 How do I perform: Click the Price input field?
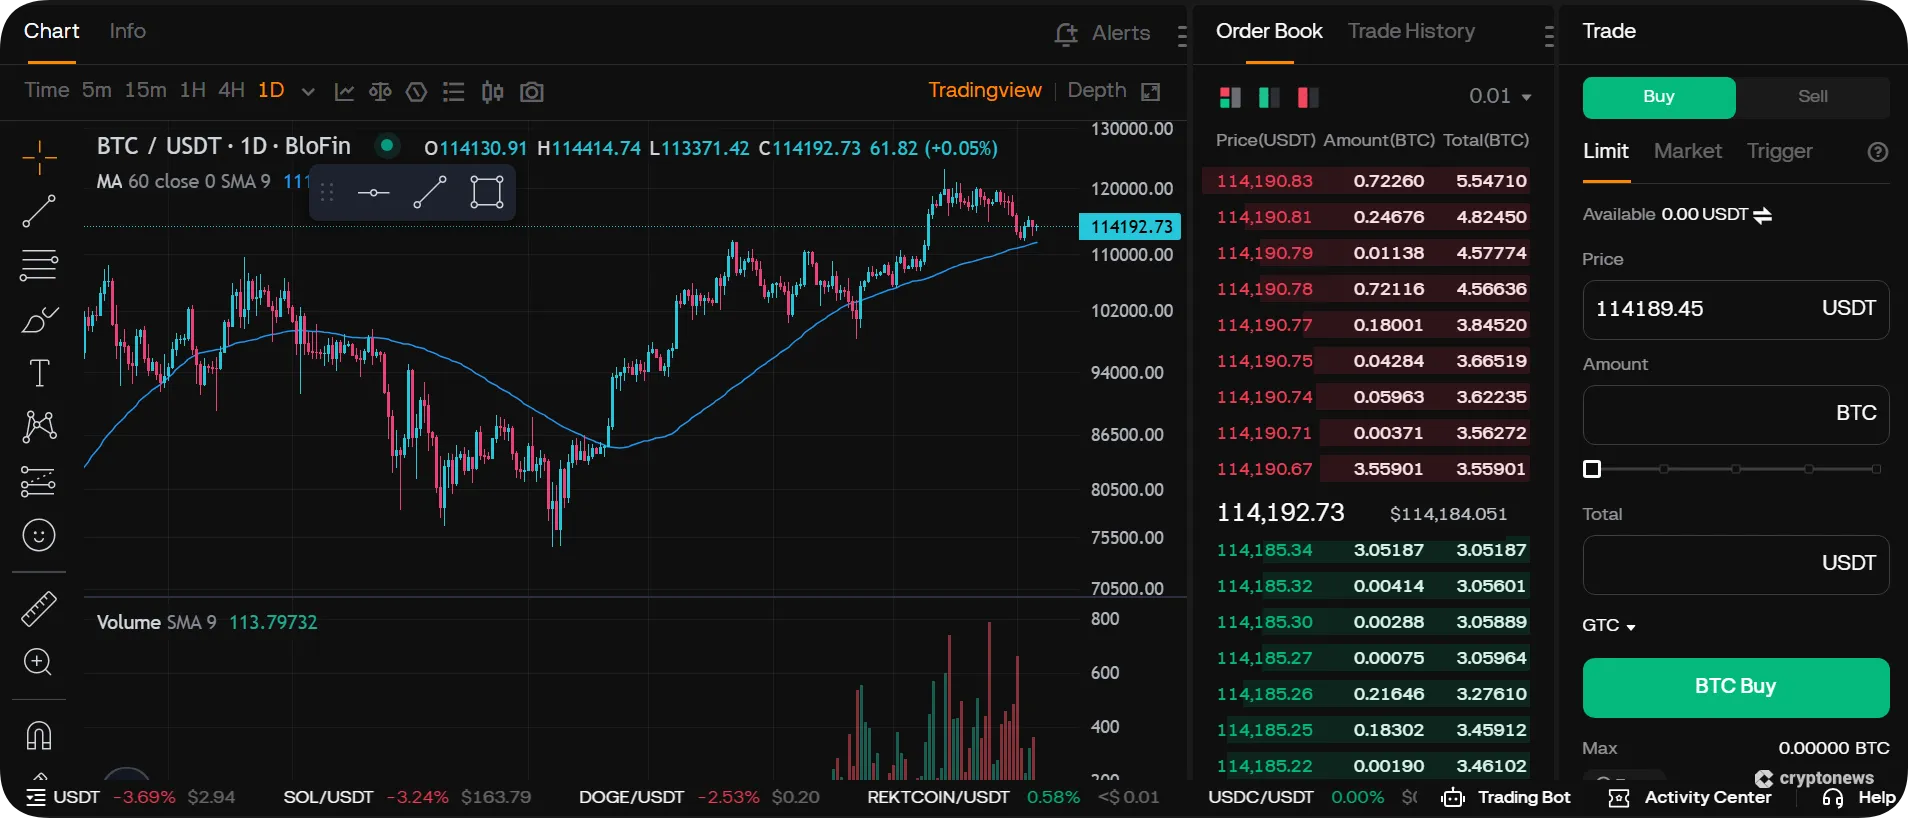(x=1736, y=309)
